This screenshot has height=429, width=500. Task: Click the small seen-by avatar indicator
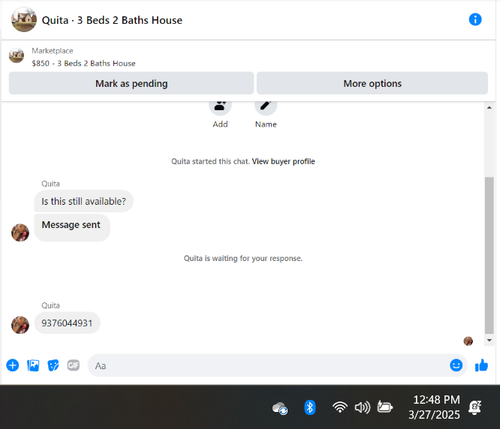click(x=468, y=341)
